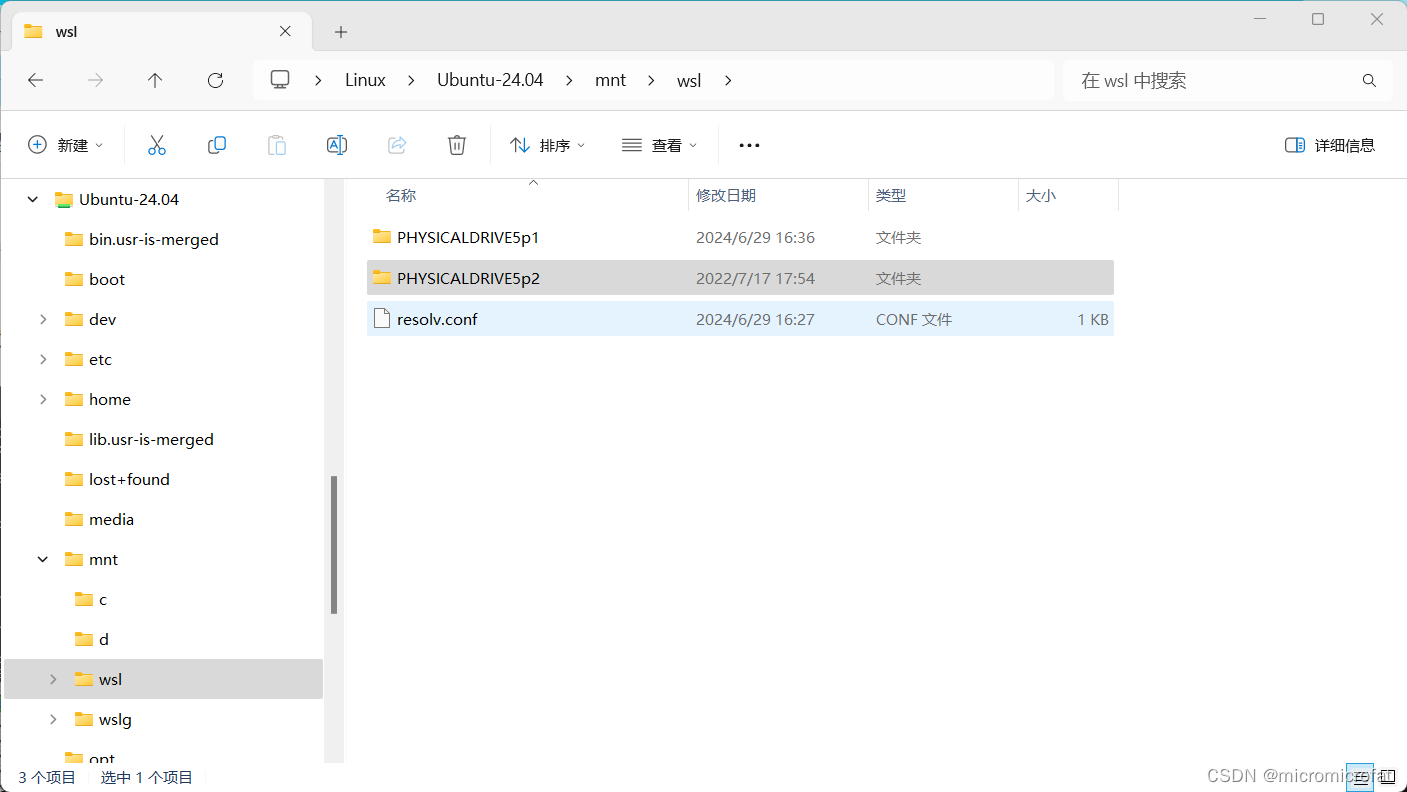Toggle the 详细信息 details pane
The height and width of the screenshot is (792, 1407).
click(1330, 144)
